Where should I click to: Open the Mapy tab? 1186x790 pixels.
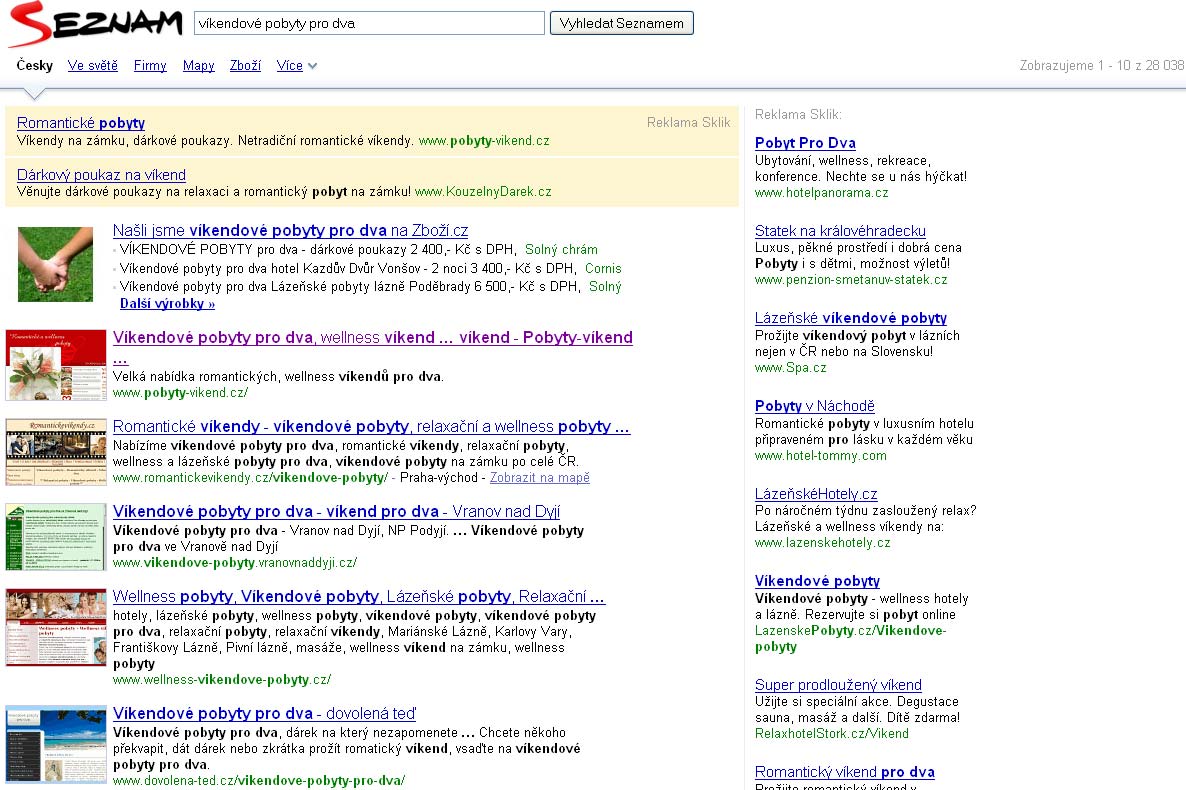[198, 65]
